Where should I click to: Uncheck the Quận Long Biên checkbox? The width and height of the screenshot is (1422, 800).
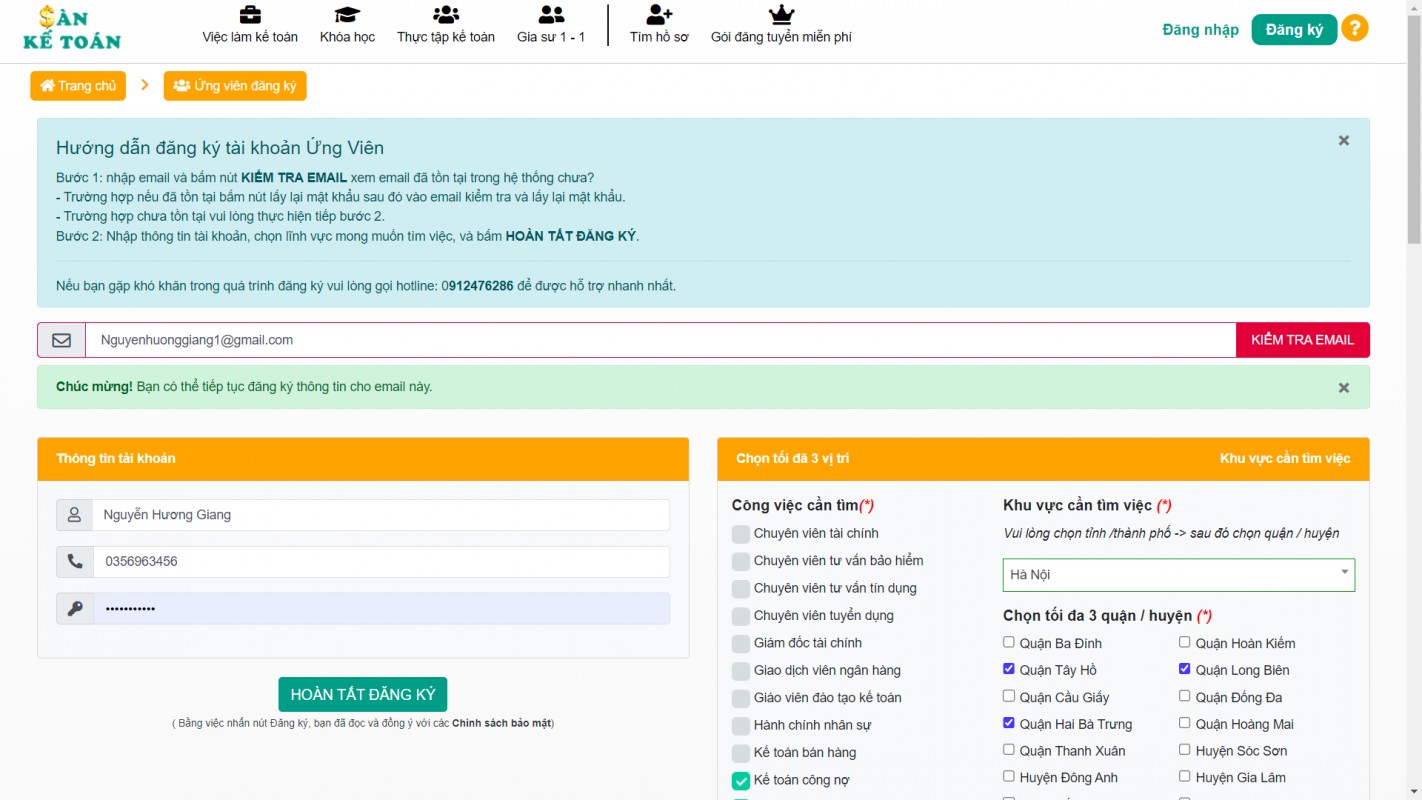click(1185, 669)
